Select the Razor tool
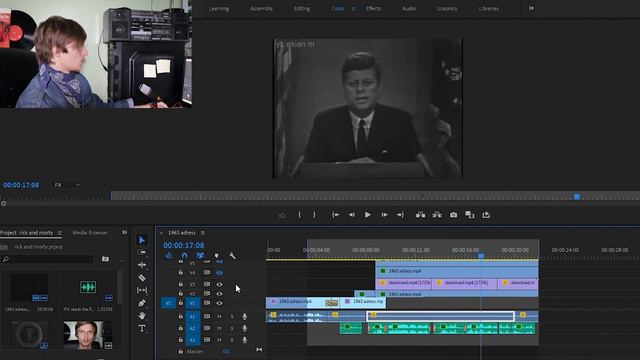640x360 pixels. click(x=142, y=278)
